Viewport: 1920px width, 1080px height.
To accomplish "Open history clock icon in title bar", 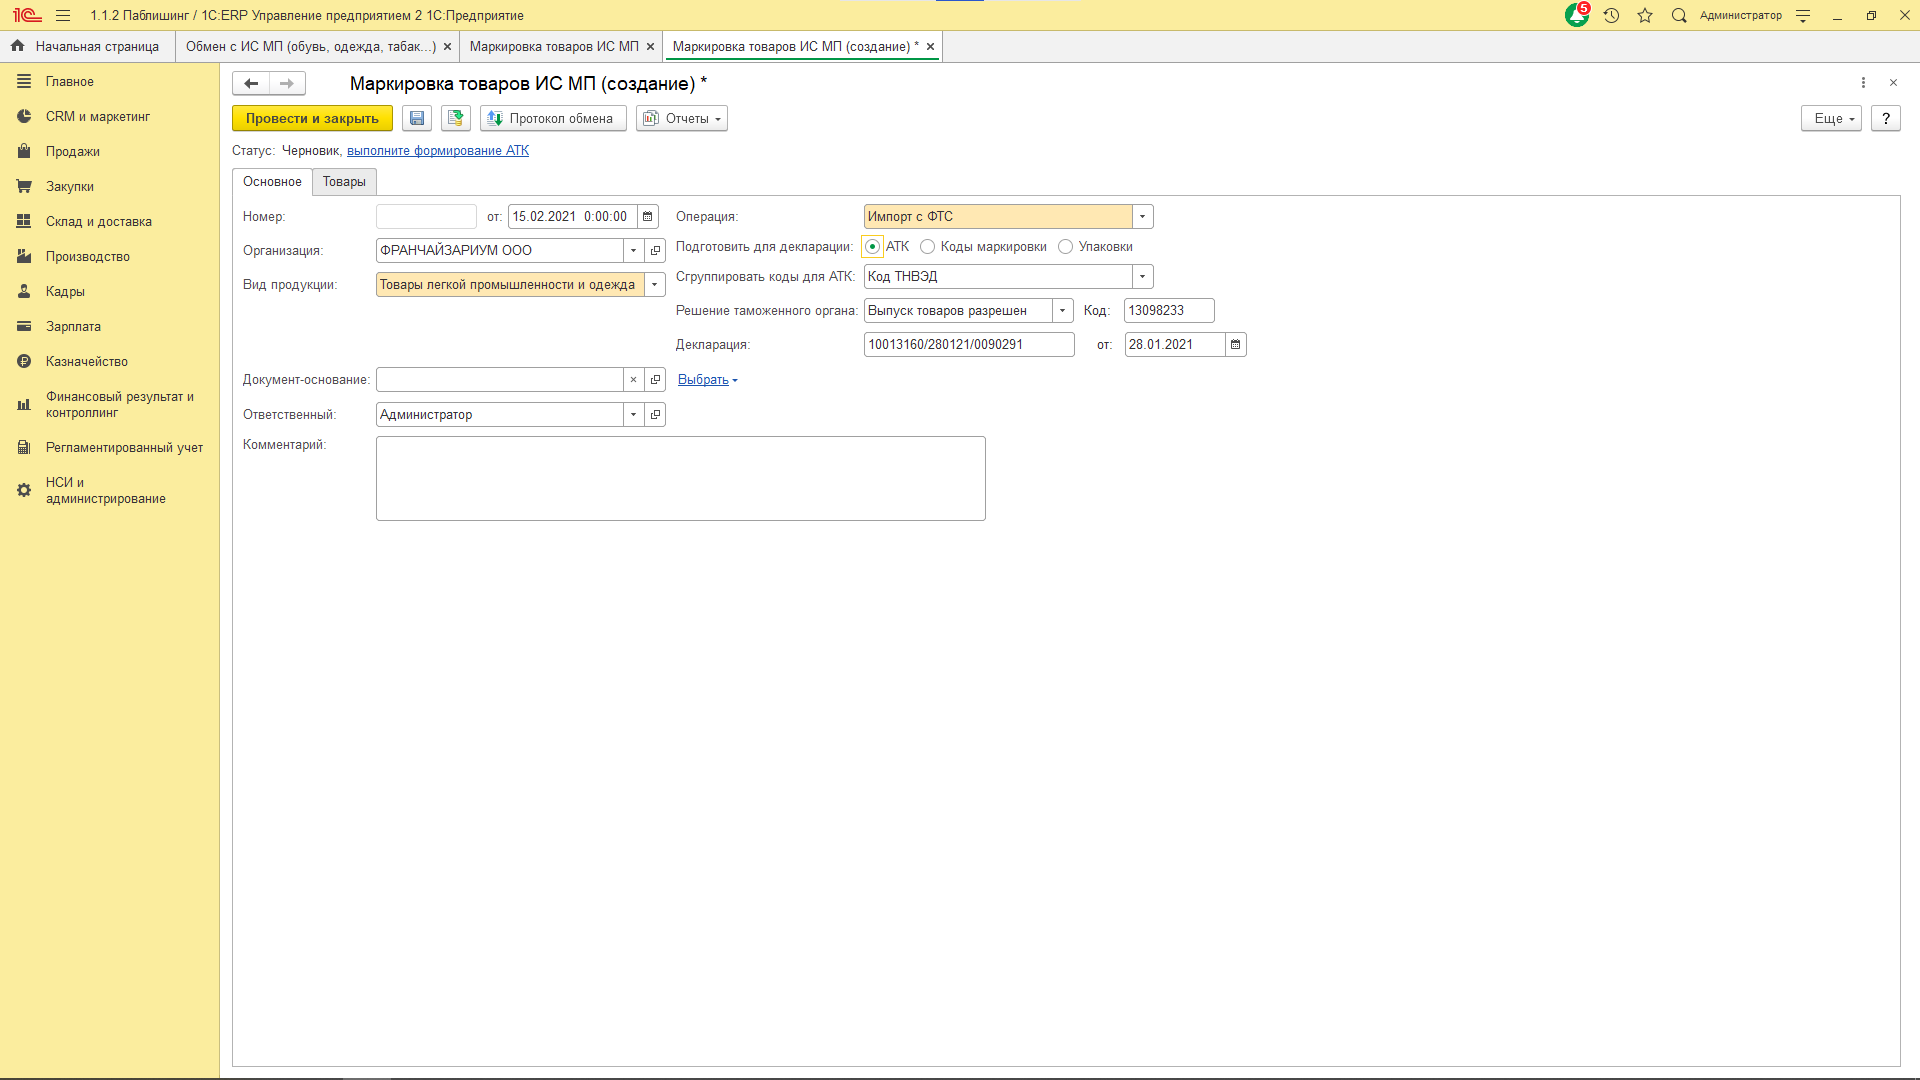I will tap(1611, 15).
